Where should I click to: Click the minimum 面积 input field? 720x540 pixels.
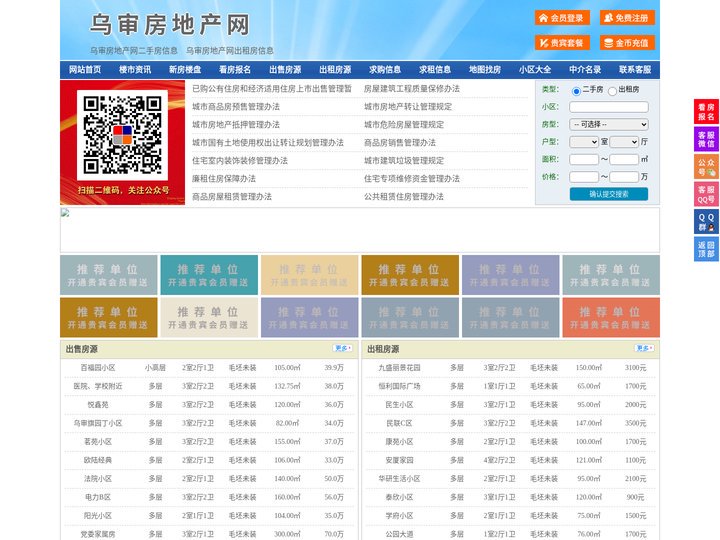[x=584, y=159]
